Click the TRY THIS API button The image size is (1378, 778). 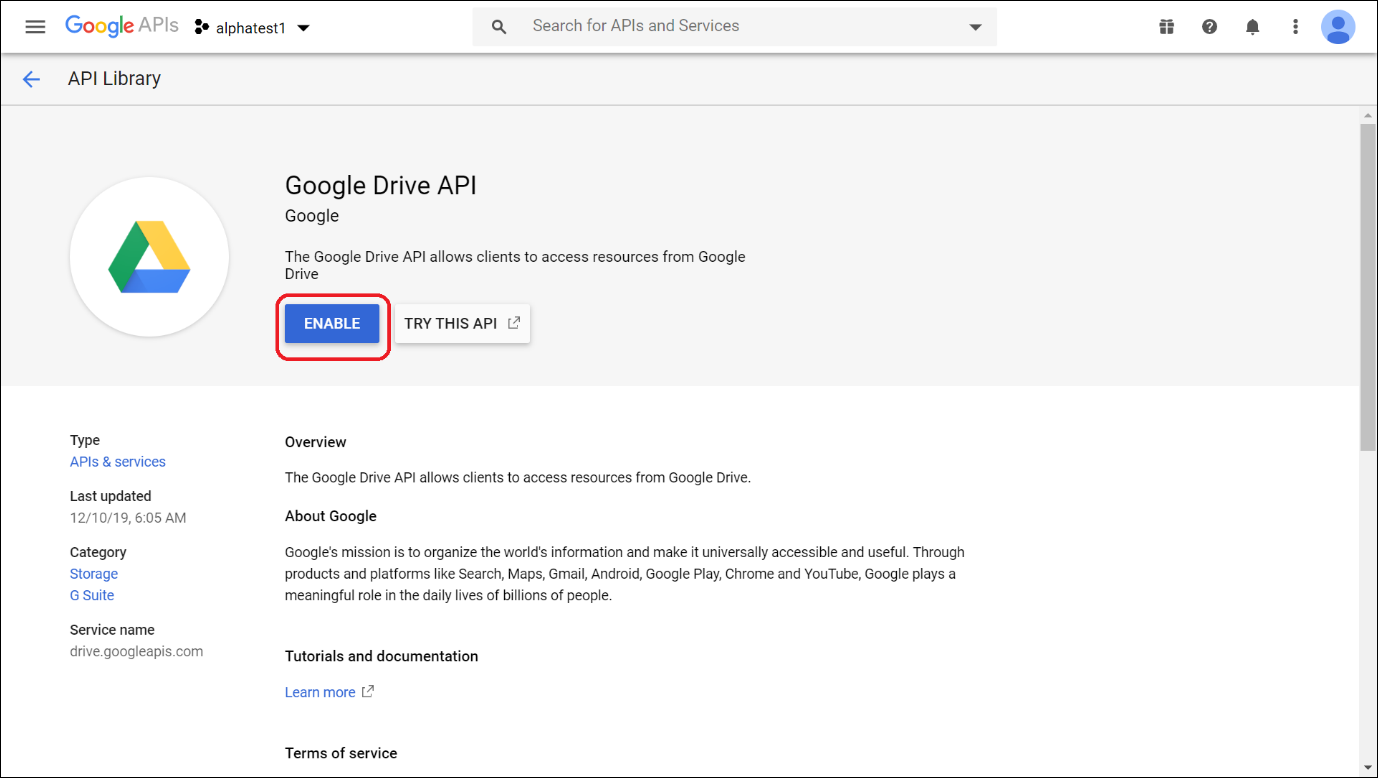tap(462, 324)
